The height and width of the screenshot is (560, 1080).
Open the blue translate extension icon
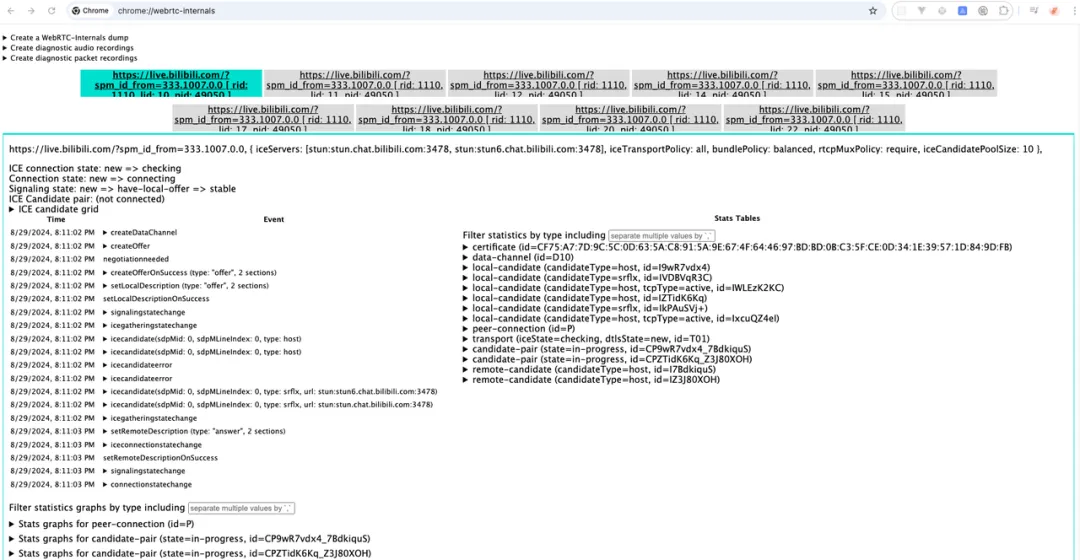(962, 11)
